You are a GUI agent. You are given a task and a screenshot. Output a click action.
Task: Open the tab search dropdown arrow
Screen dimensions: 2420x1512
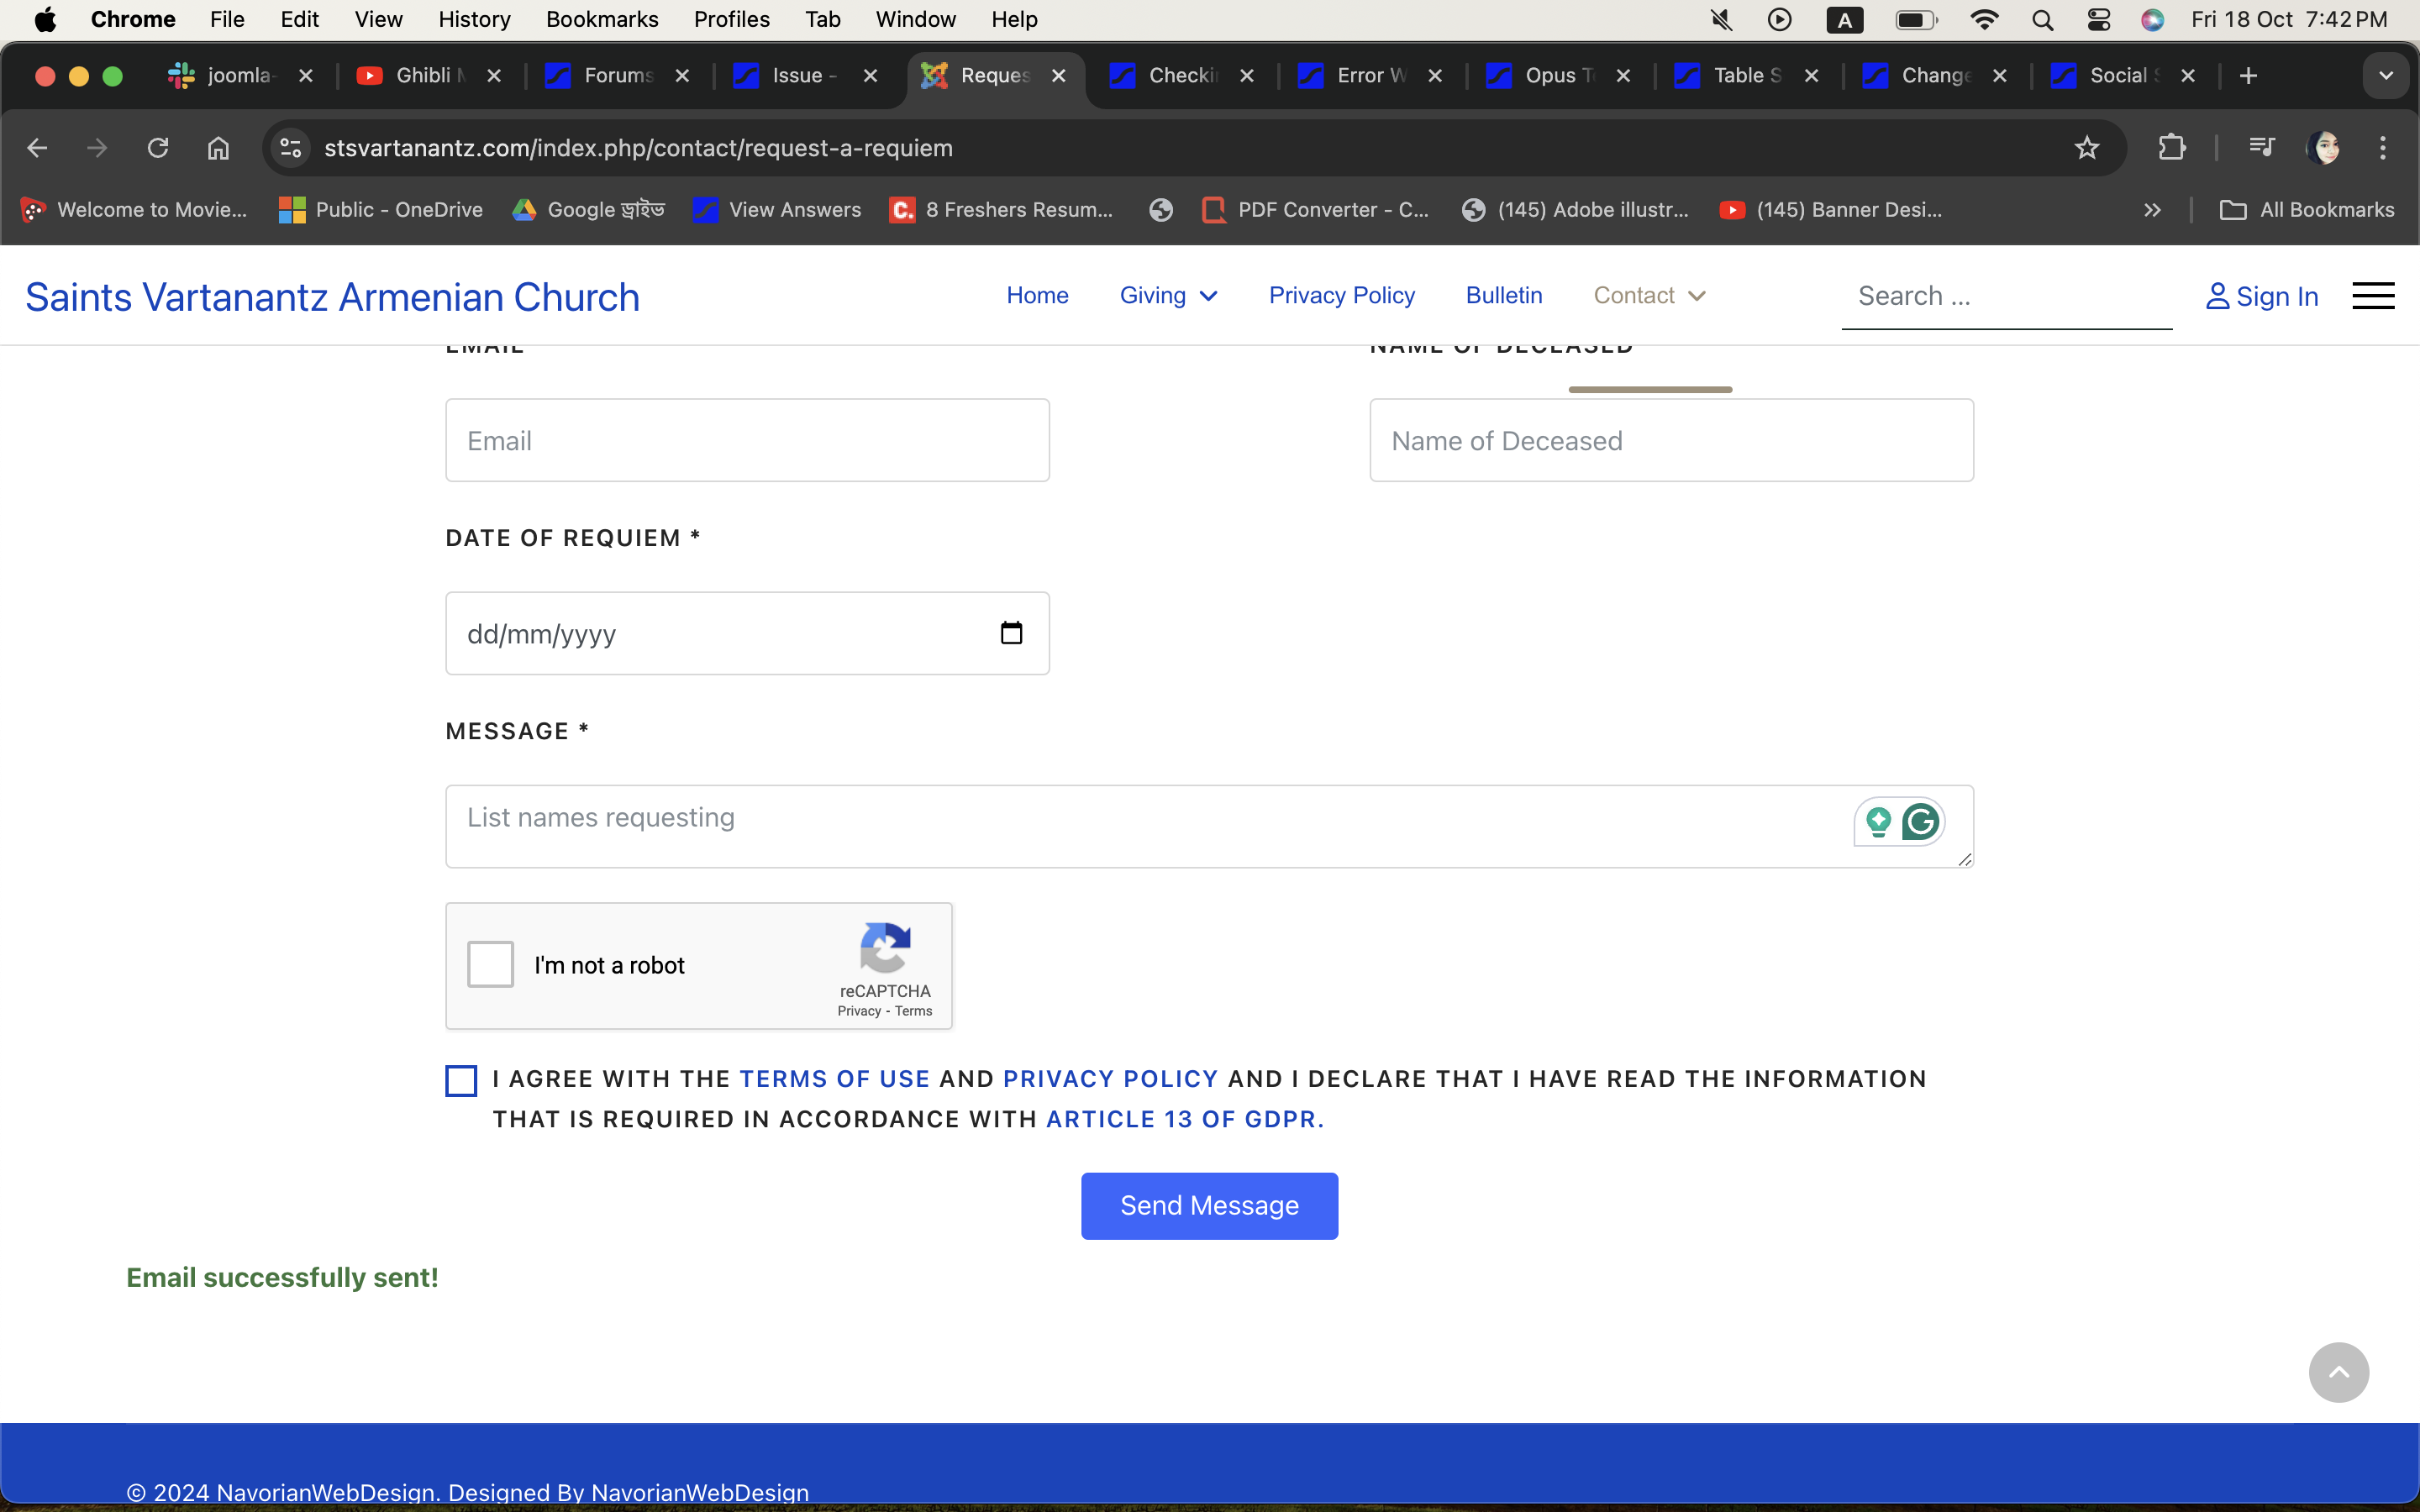(2385, 76)
